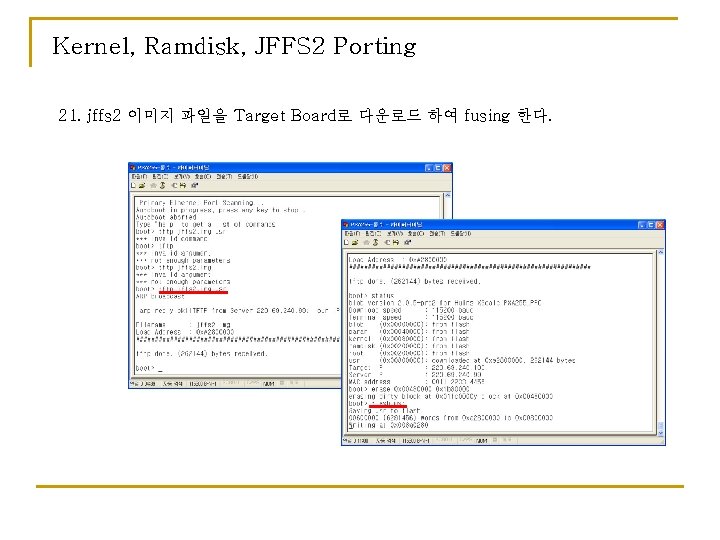Click 'ARP broadcast' line in back terminal

coord(160,297)
